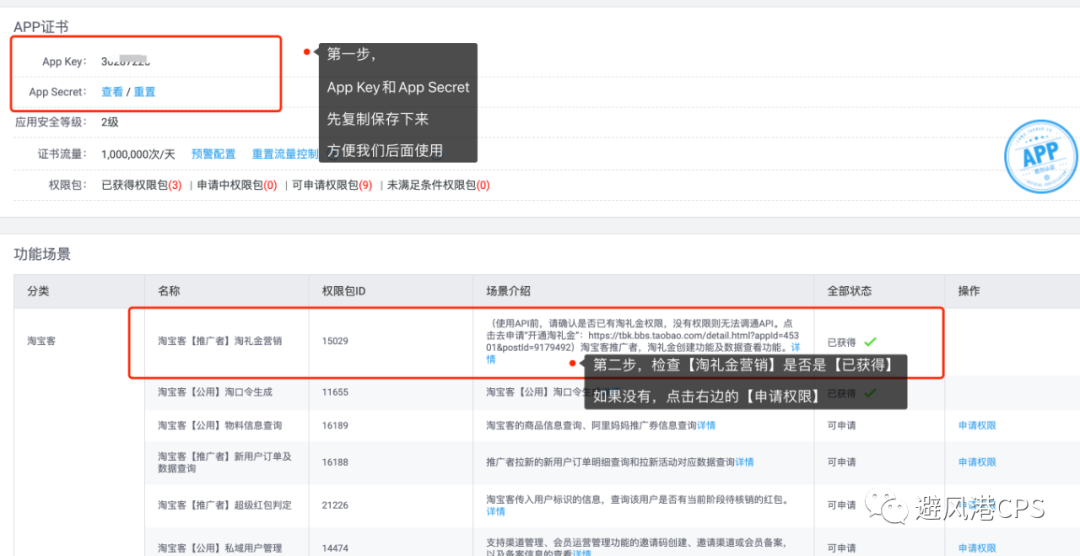Click 淘宝客【推广者】淘礼金营销 name cell
This screenshot has width=1080, height=556.
tap(220, 340)
